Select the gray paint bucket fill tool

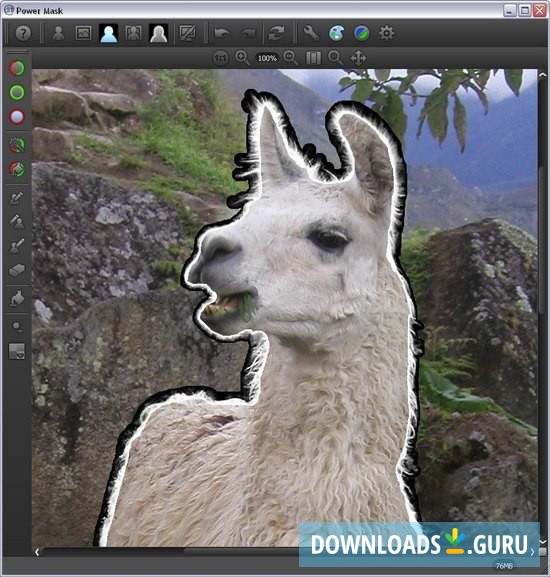(17, 299)
